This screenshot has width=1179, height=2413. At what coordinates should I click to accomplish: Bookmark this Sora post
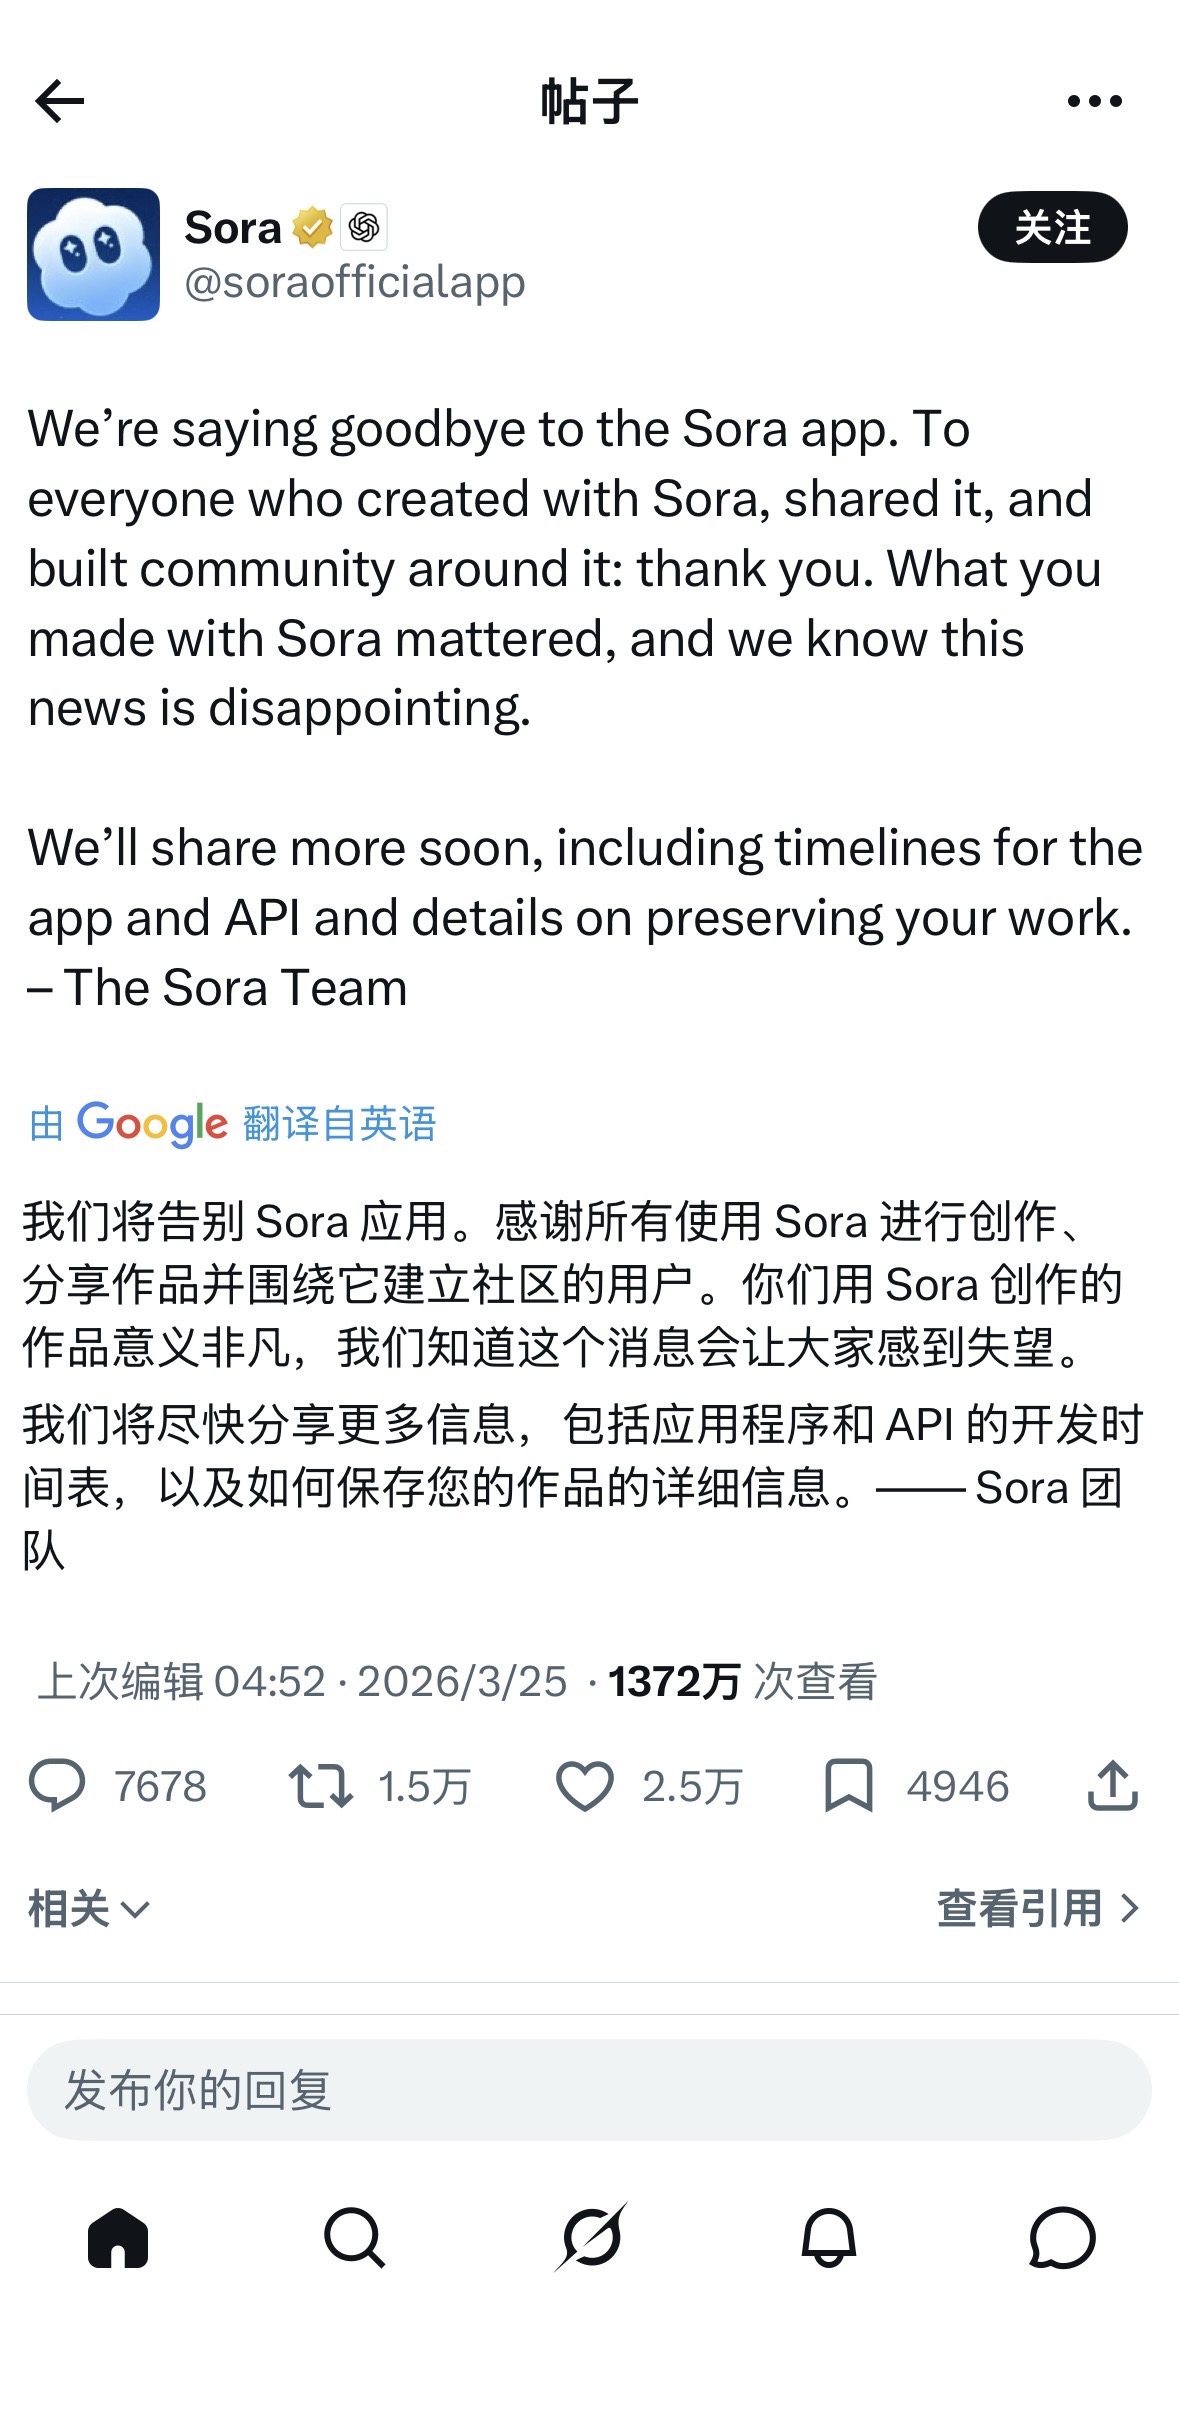tap(848, 1786)
